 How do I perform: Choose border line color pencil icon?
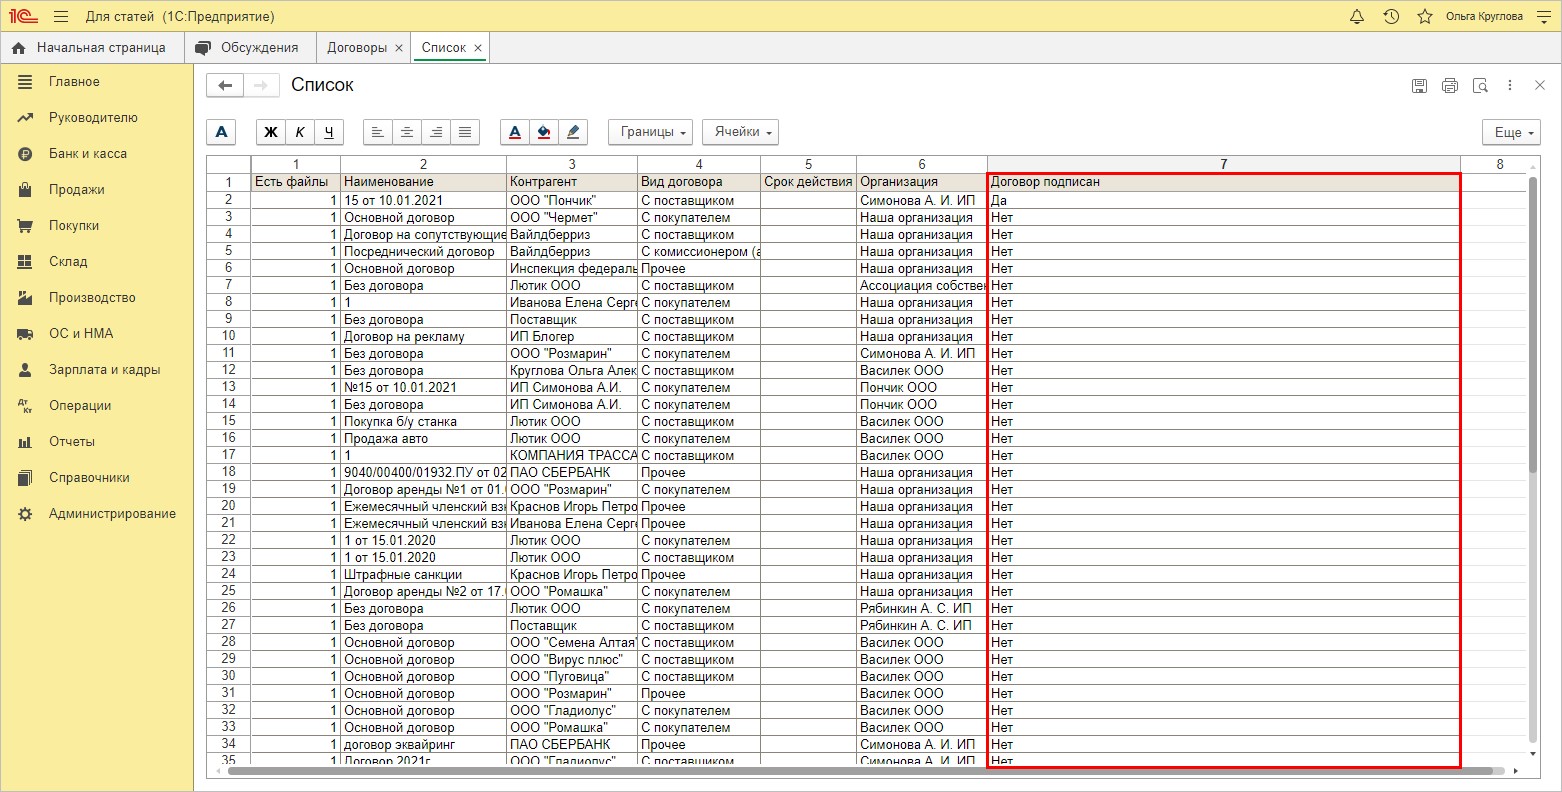(573, 132)
